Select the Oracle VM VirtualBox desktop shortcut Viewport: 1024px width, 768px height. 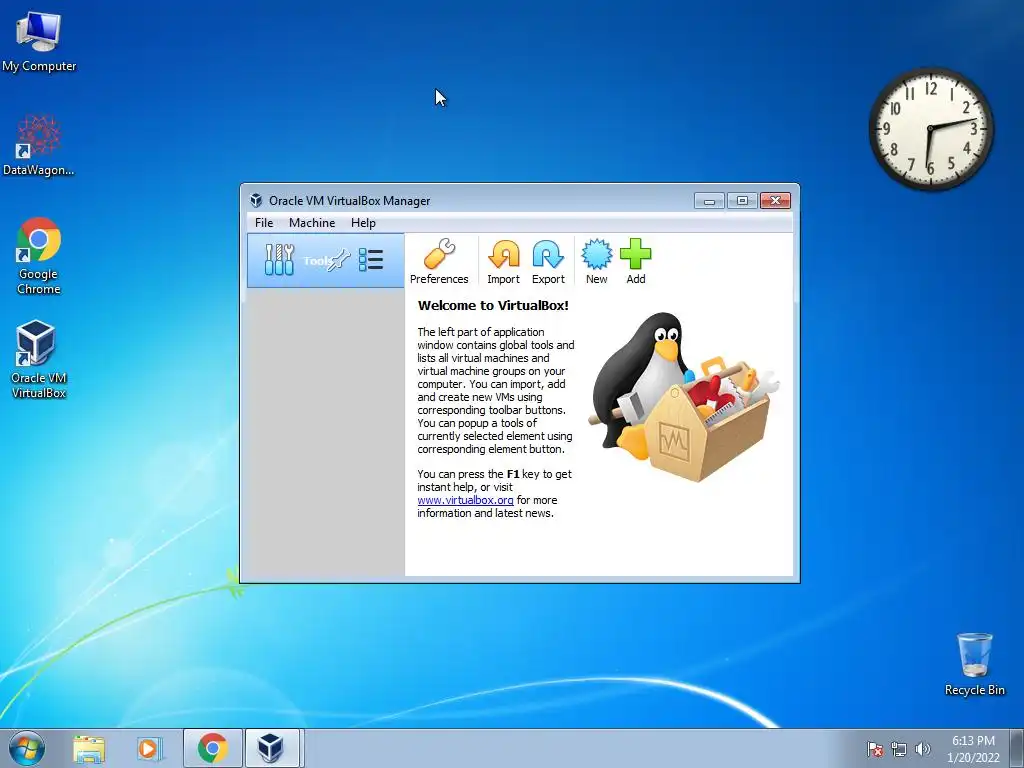(x=39, y=359)
